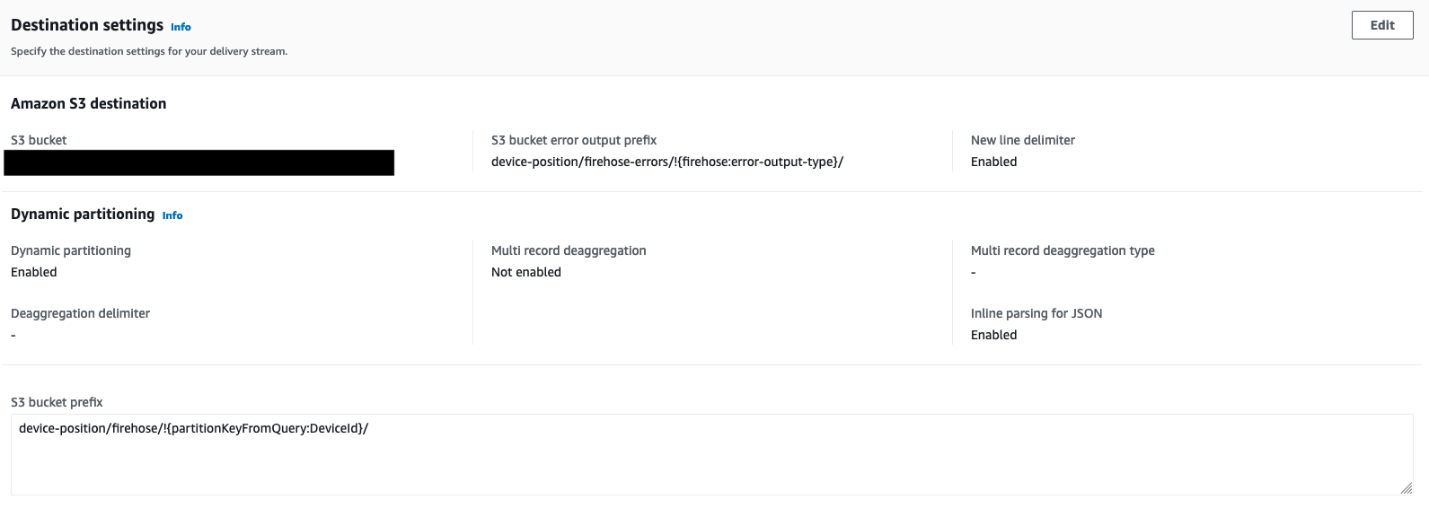Click 'Enabled' under Inline parsing for JSON
The height and width of the screenshot is (517, 1429).
pyautogui.click(x=993, y=335)
